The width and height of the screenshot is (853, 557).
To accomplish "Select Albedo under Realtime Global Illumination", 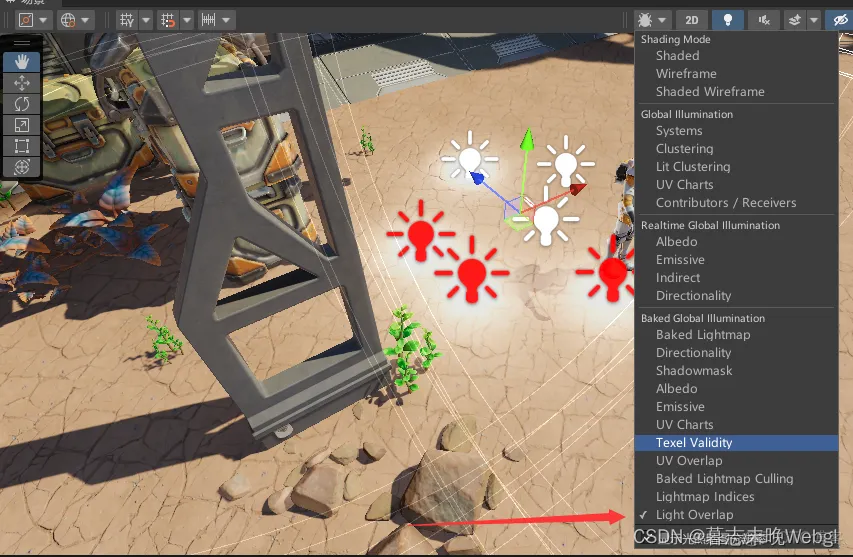I will pyautogui.click(x=736, y=242).
